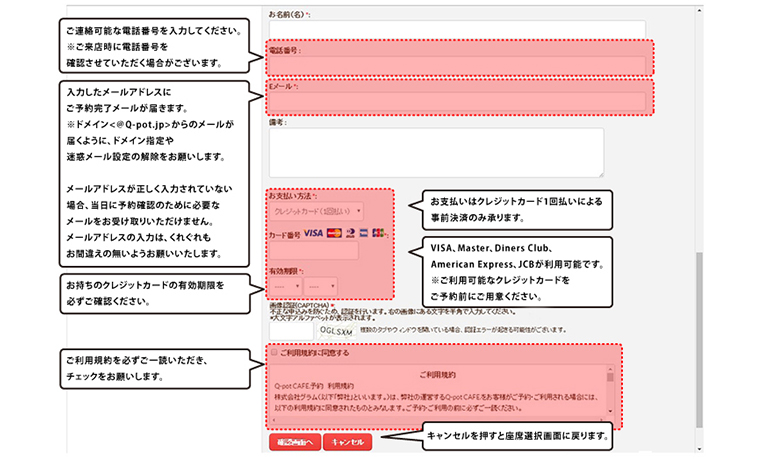Click the American Express card logo

tap(365, 233)
